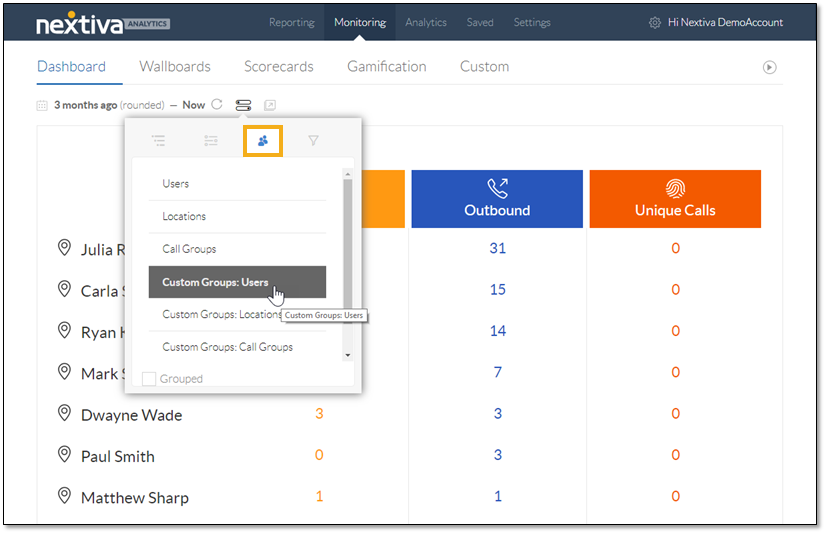Sort by the Unique Calls column header

(x=675, y=199)
